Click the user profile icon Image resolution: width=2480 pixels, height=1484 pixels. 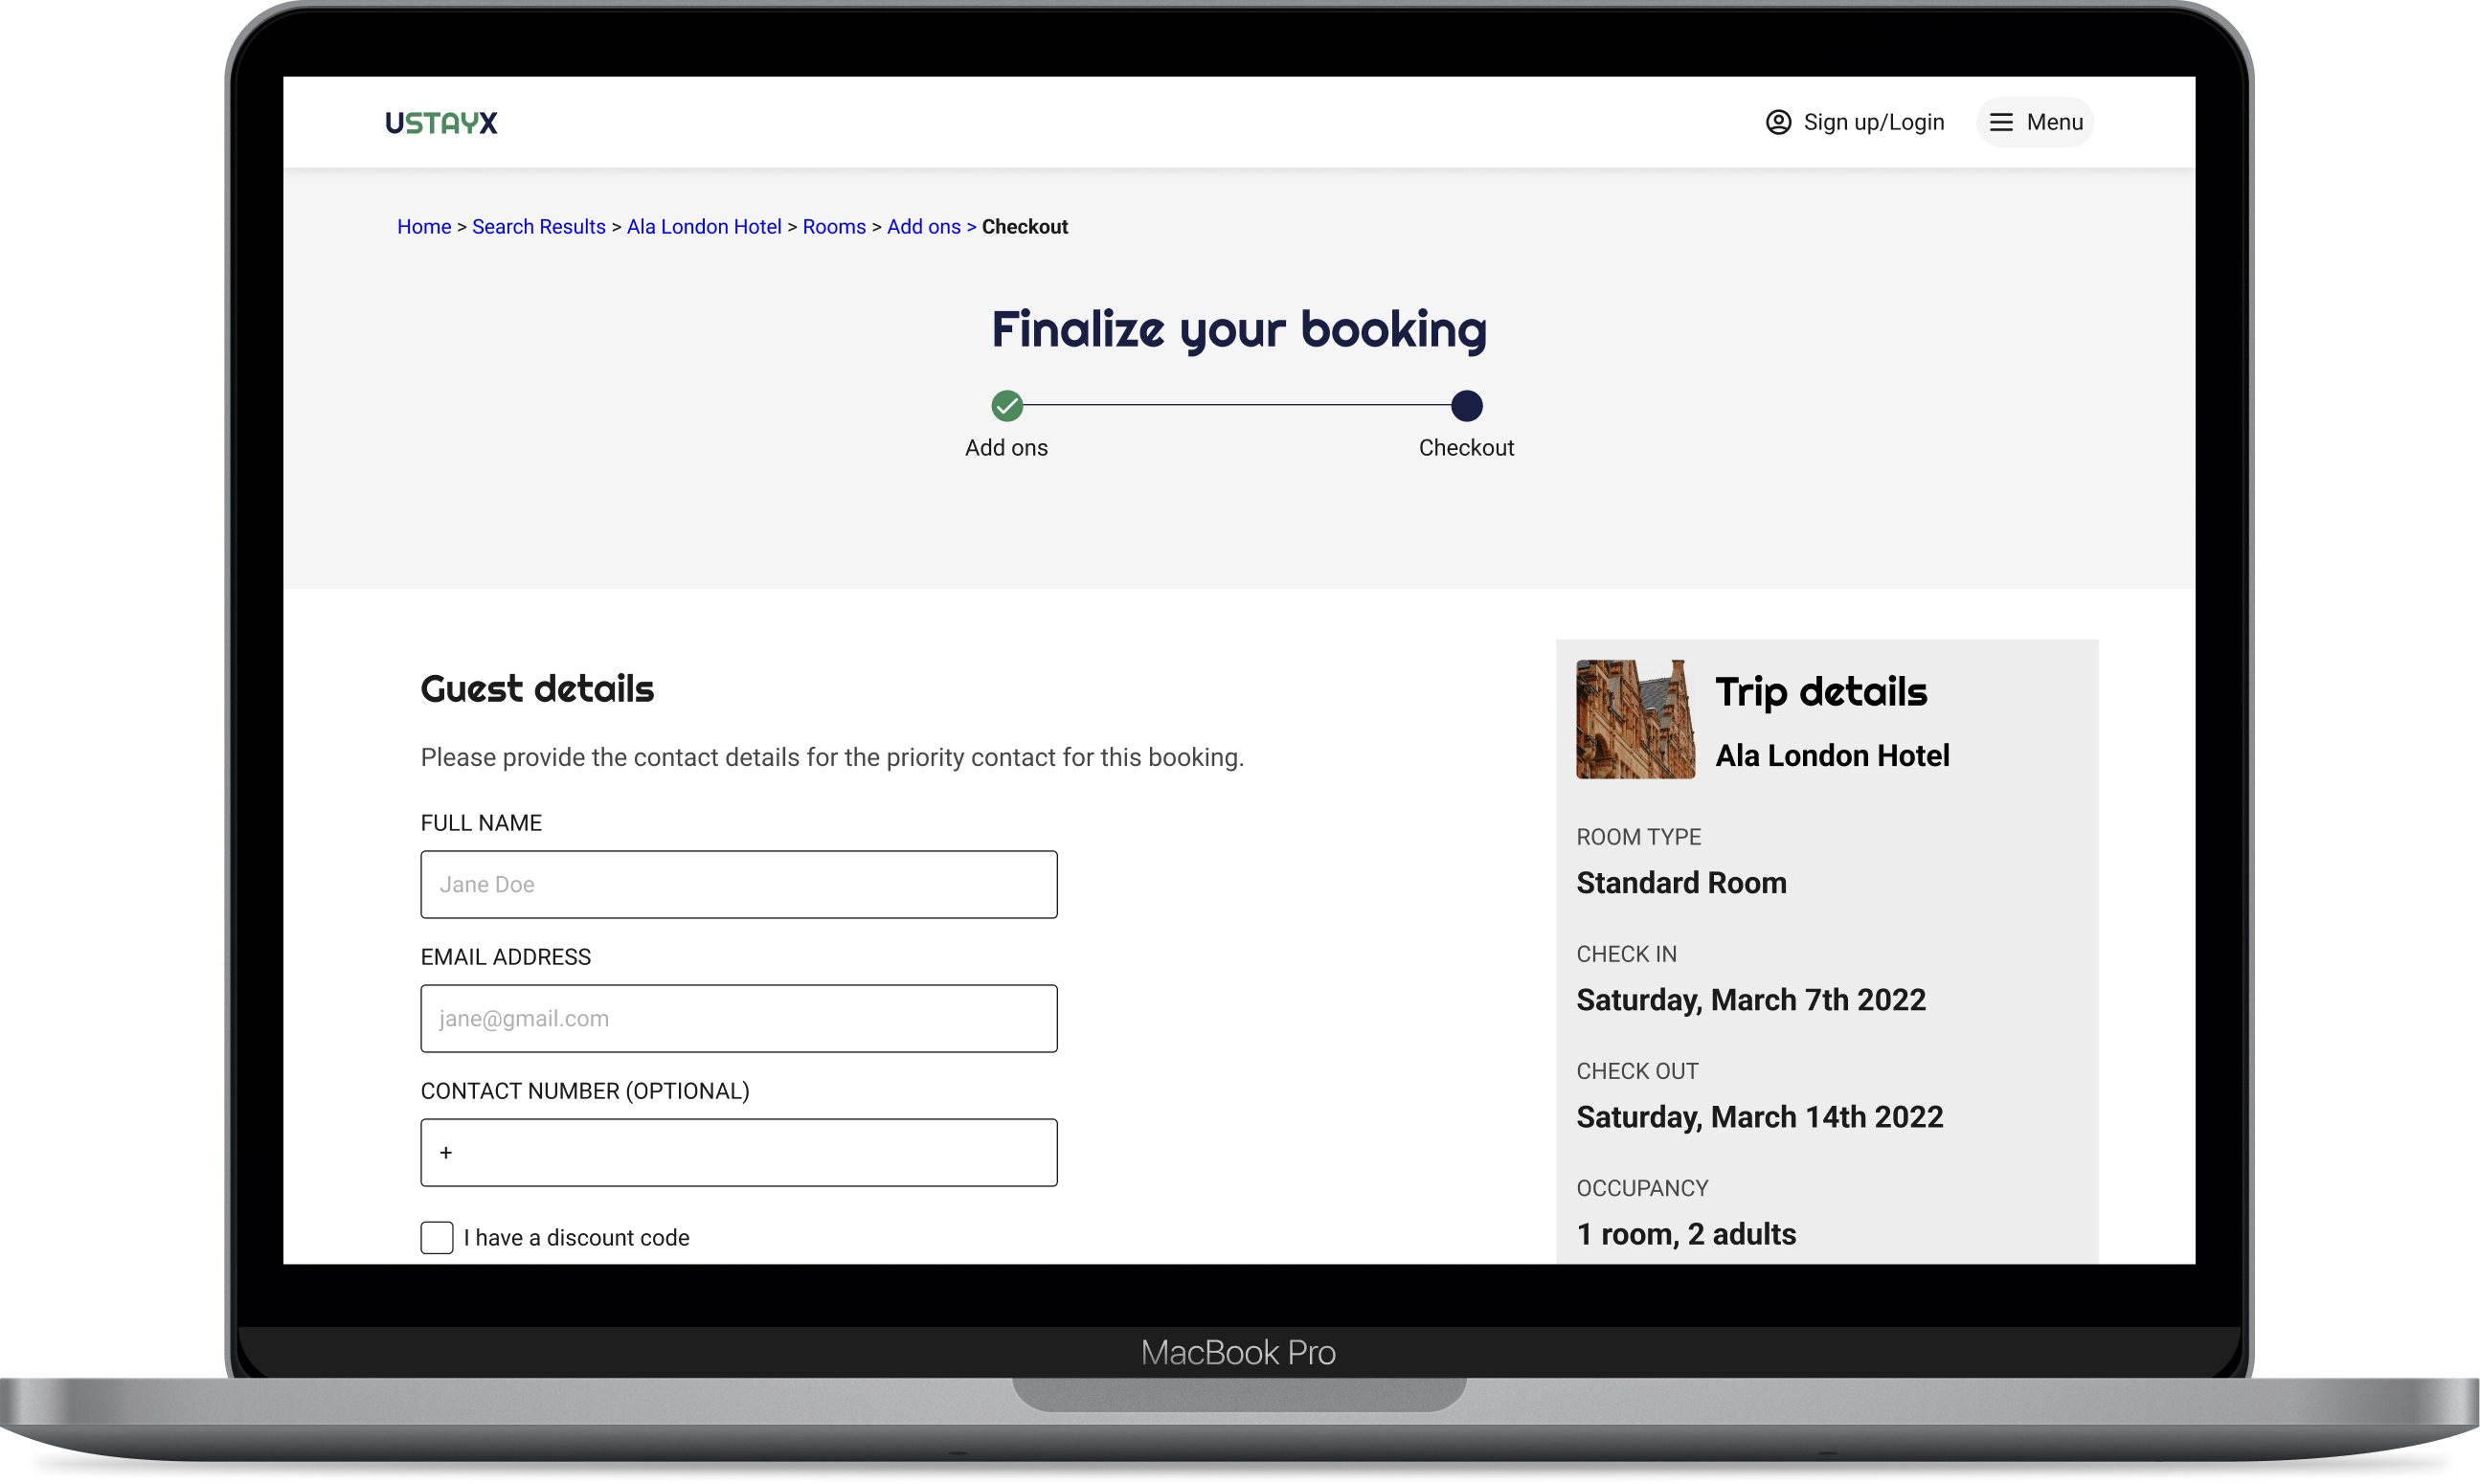coord(1778,122)
